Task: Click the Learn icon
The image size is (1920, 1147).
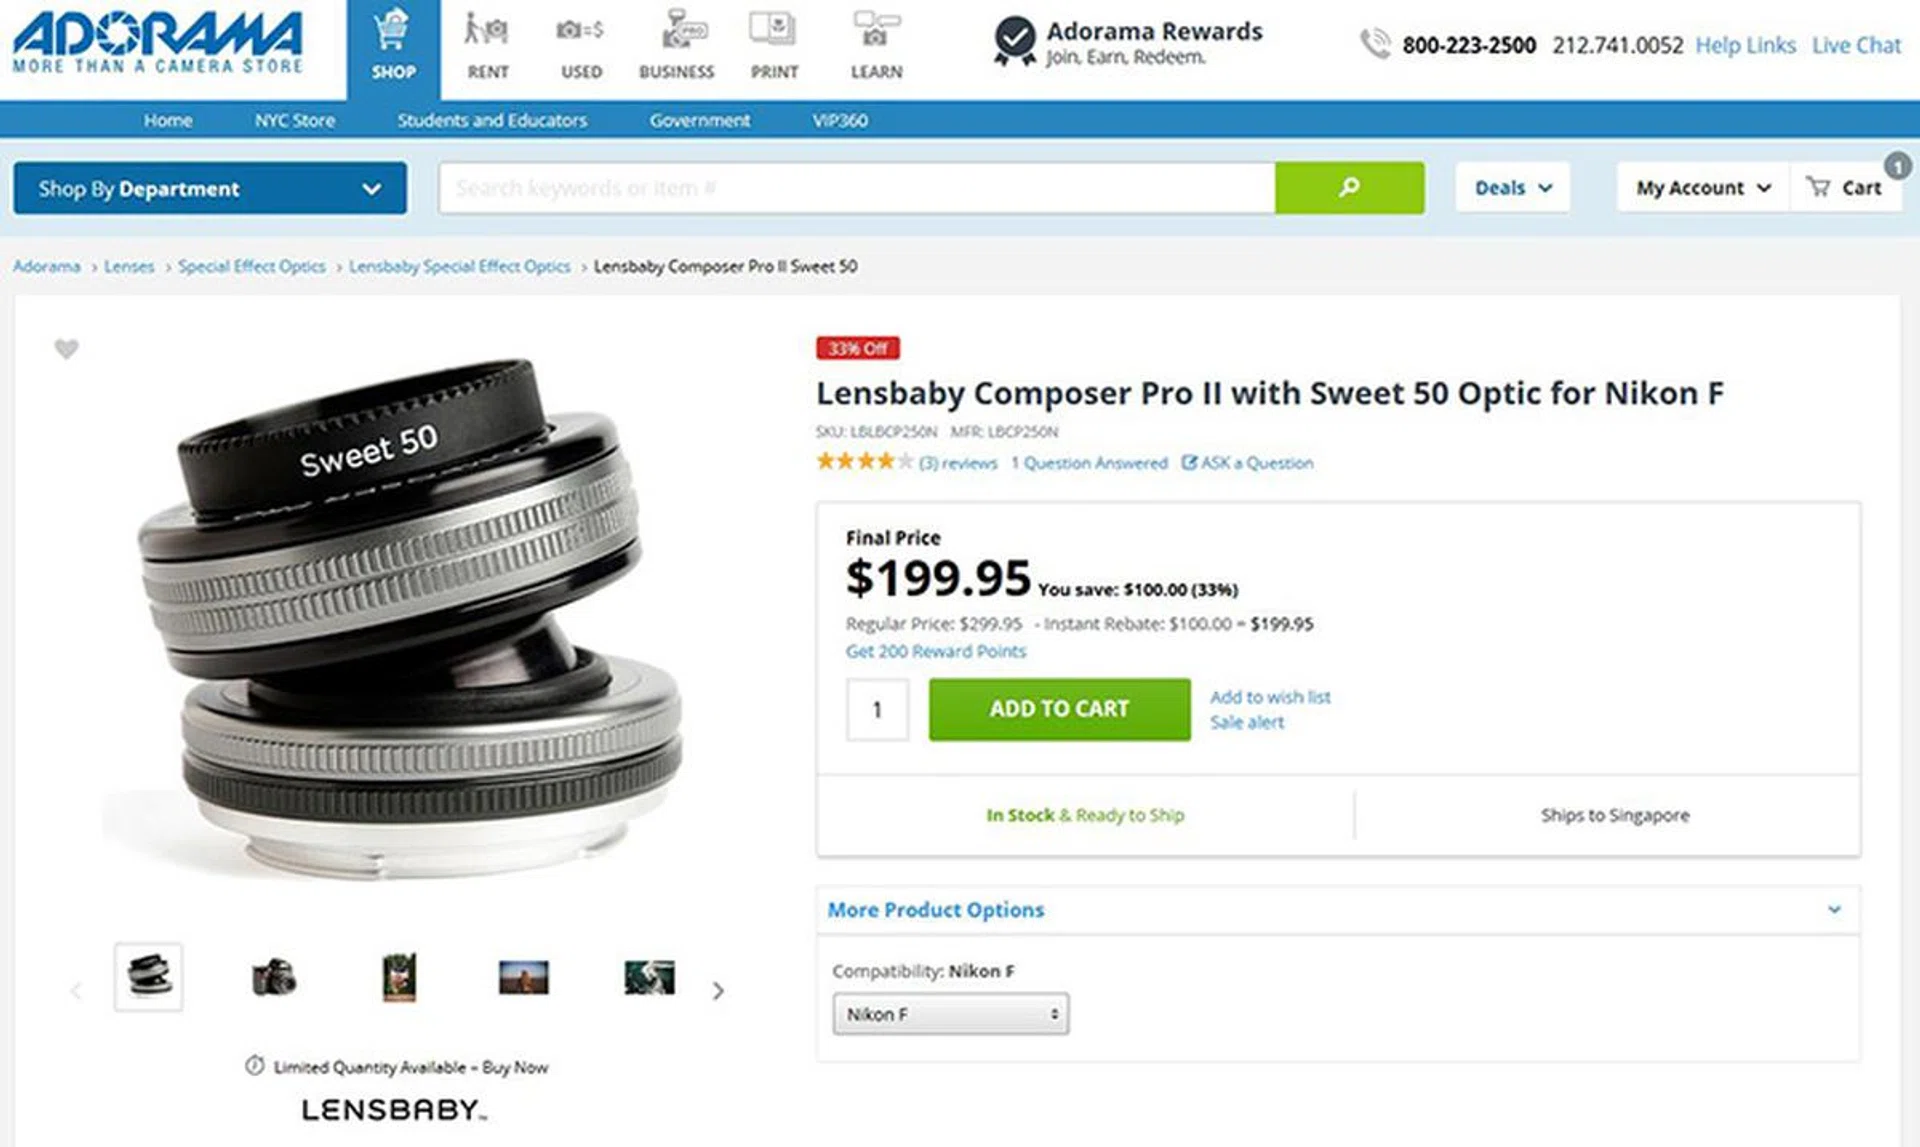Action: 876,32
